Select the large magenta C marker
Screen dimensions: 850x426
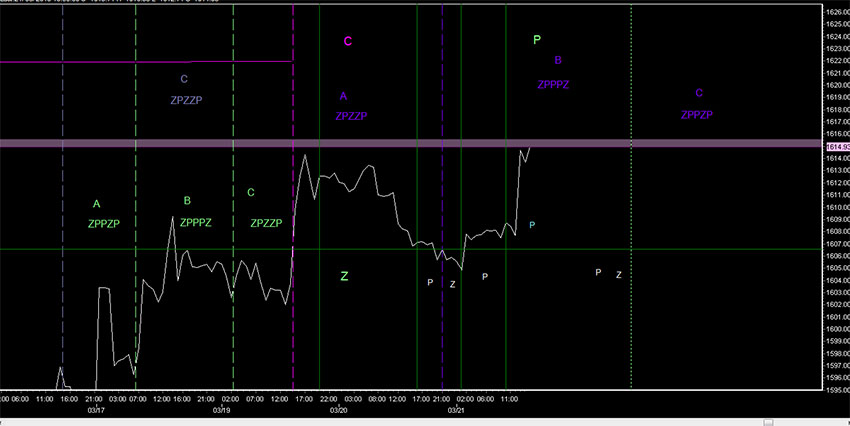(x=348, y=42)
